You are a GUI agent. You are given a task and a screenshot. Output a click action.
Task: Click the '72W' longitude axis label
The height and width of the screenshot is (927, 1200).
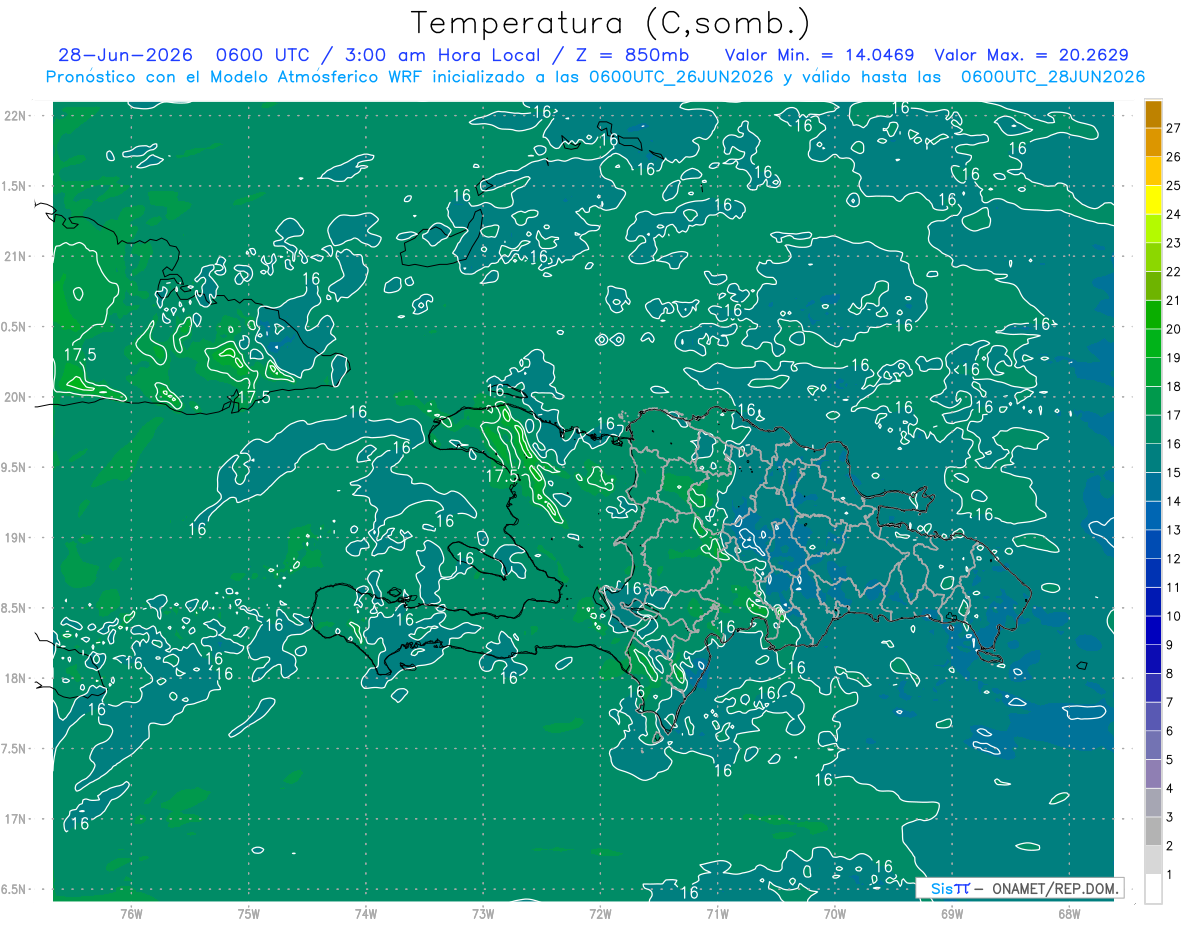pyautogui.click(x=600, y=913)
